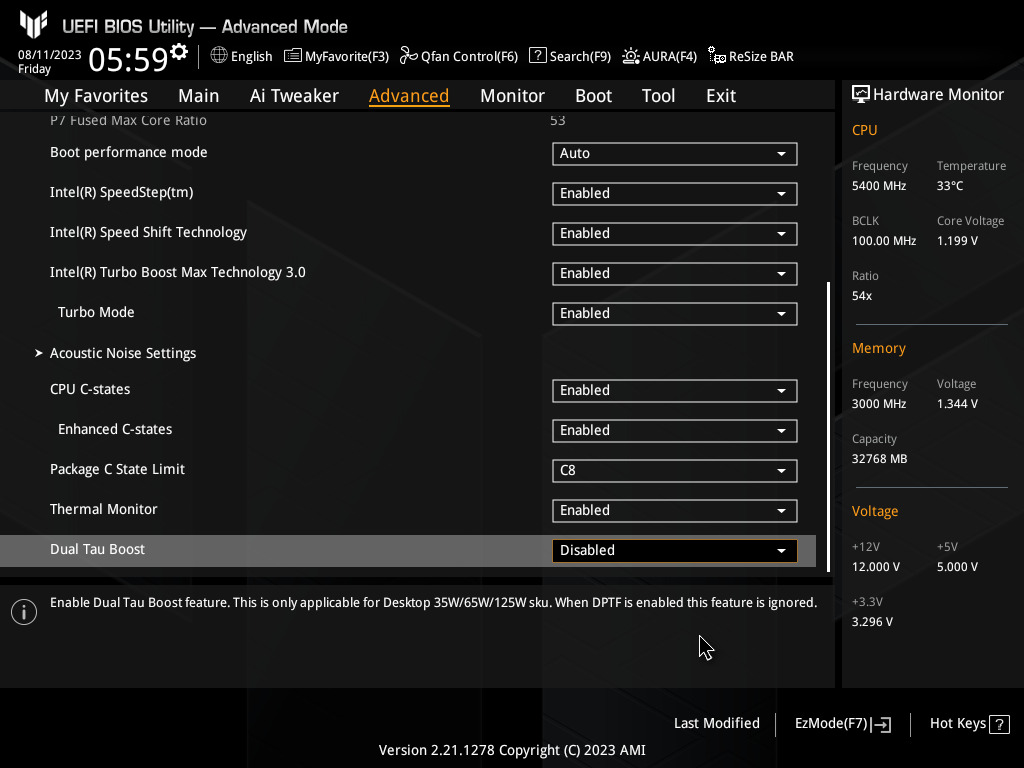1024x768 pixels.
Task: Open AURA(F4) lighting icon
Action: (630, 56)
